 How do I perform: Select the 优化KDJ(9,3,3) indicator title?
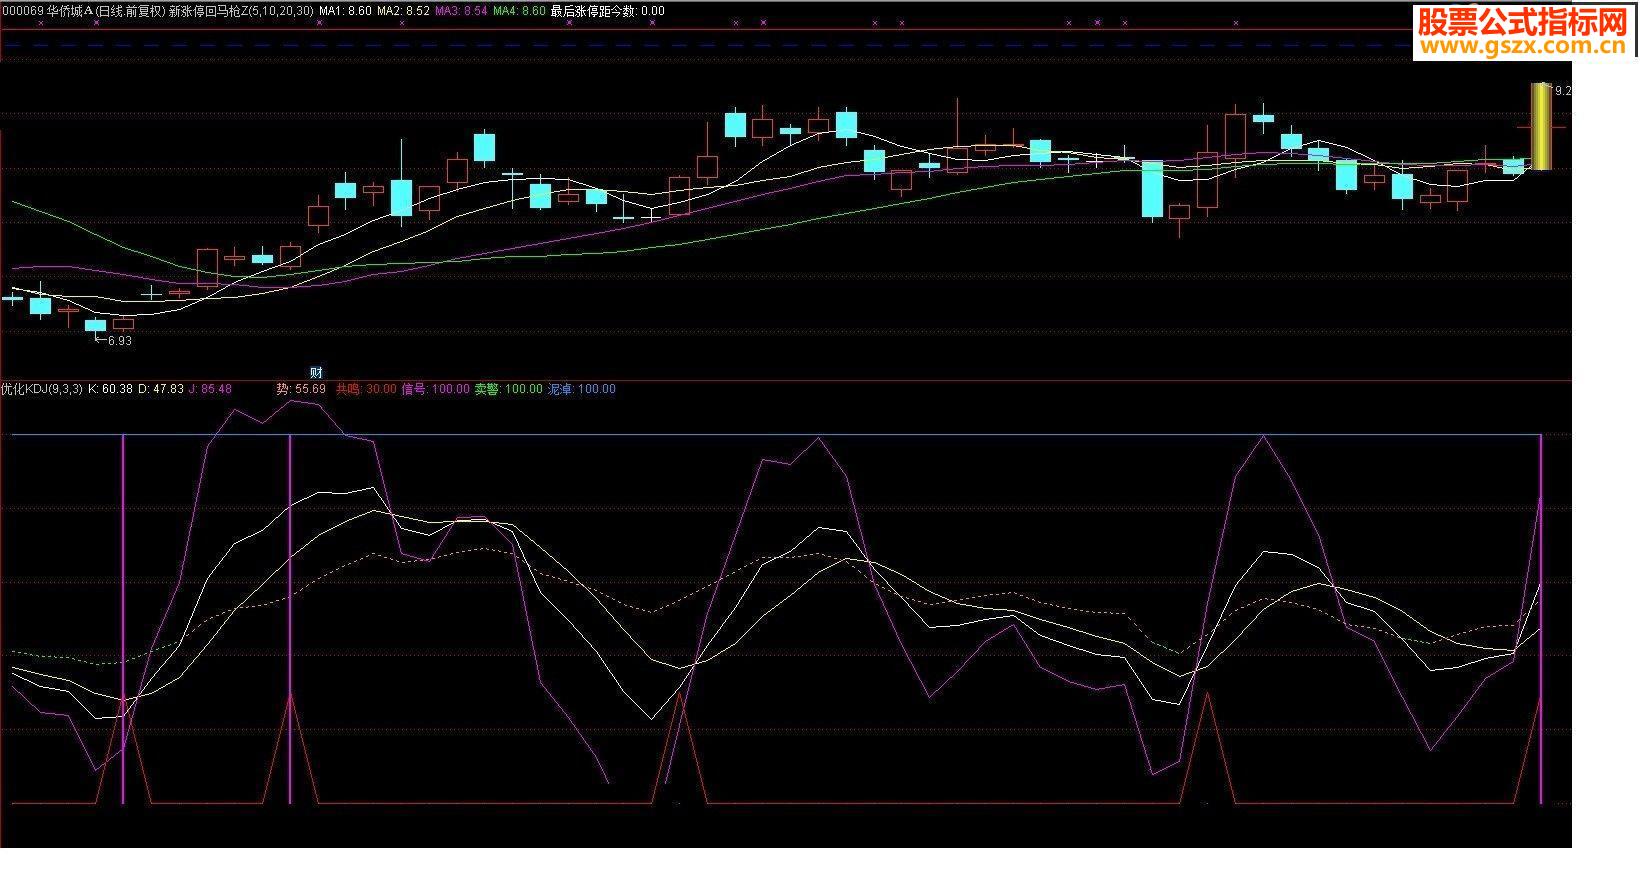(42, 389)
